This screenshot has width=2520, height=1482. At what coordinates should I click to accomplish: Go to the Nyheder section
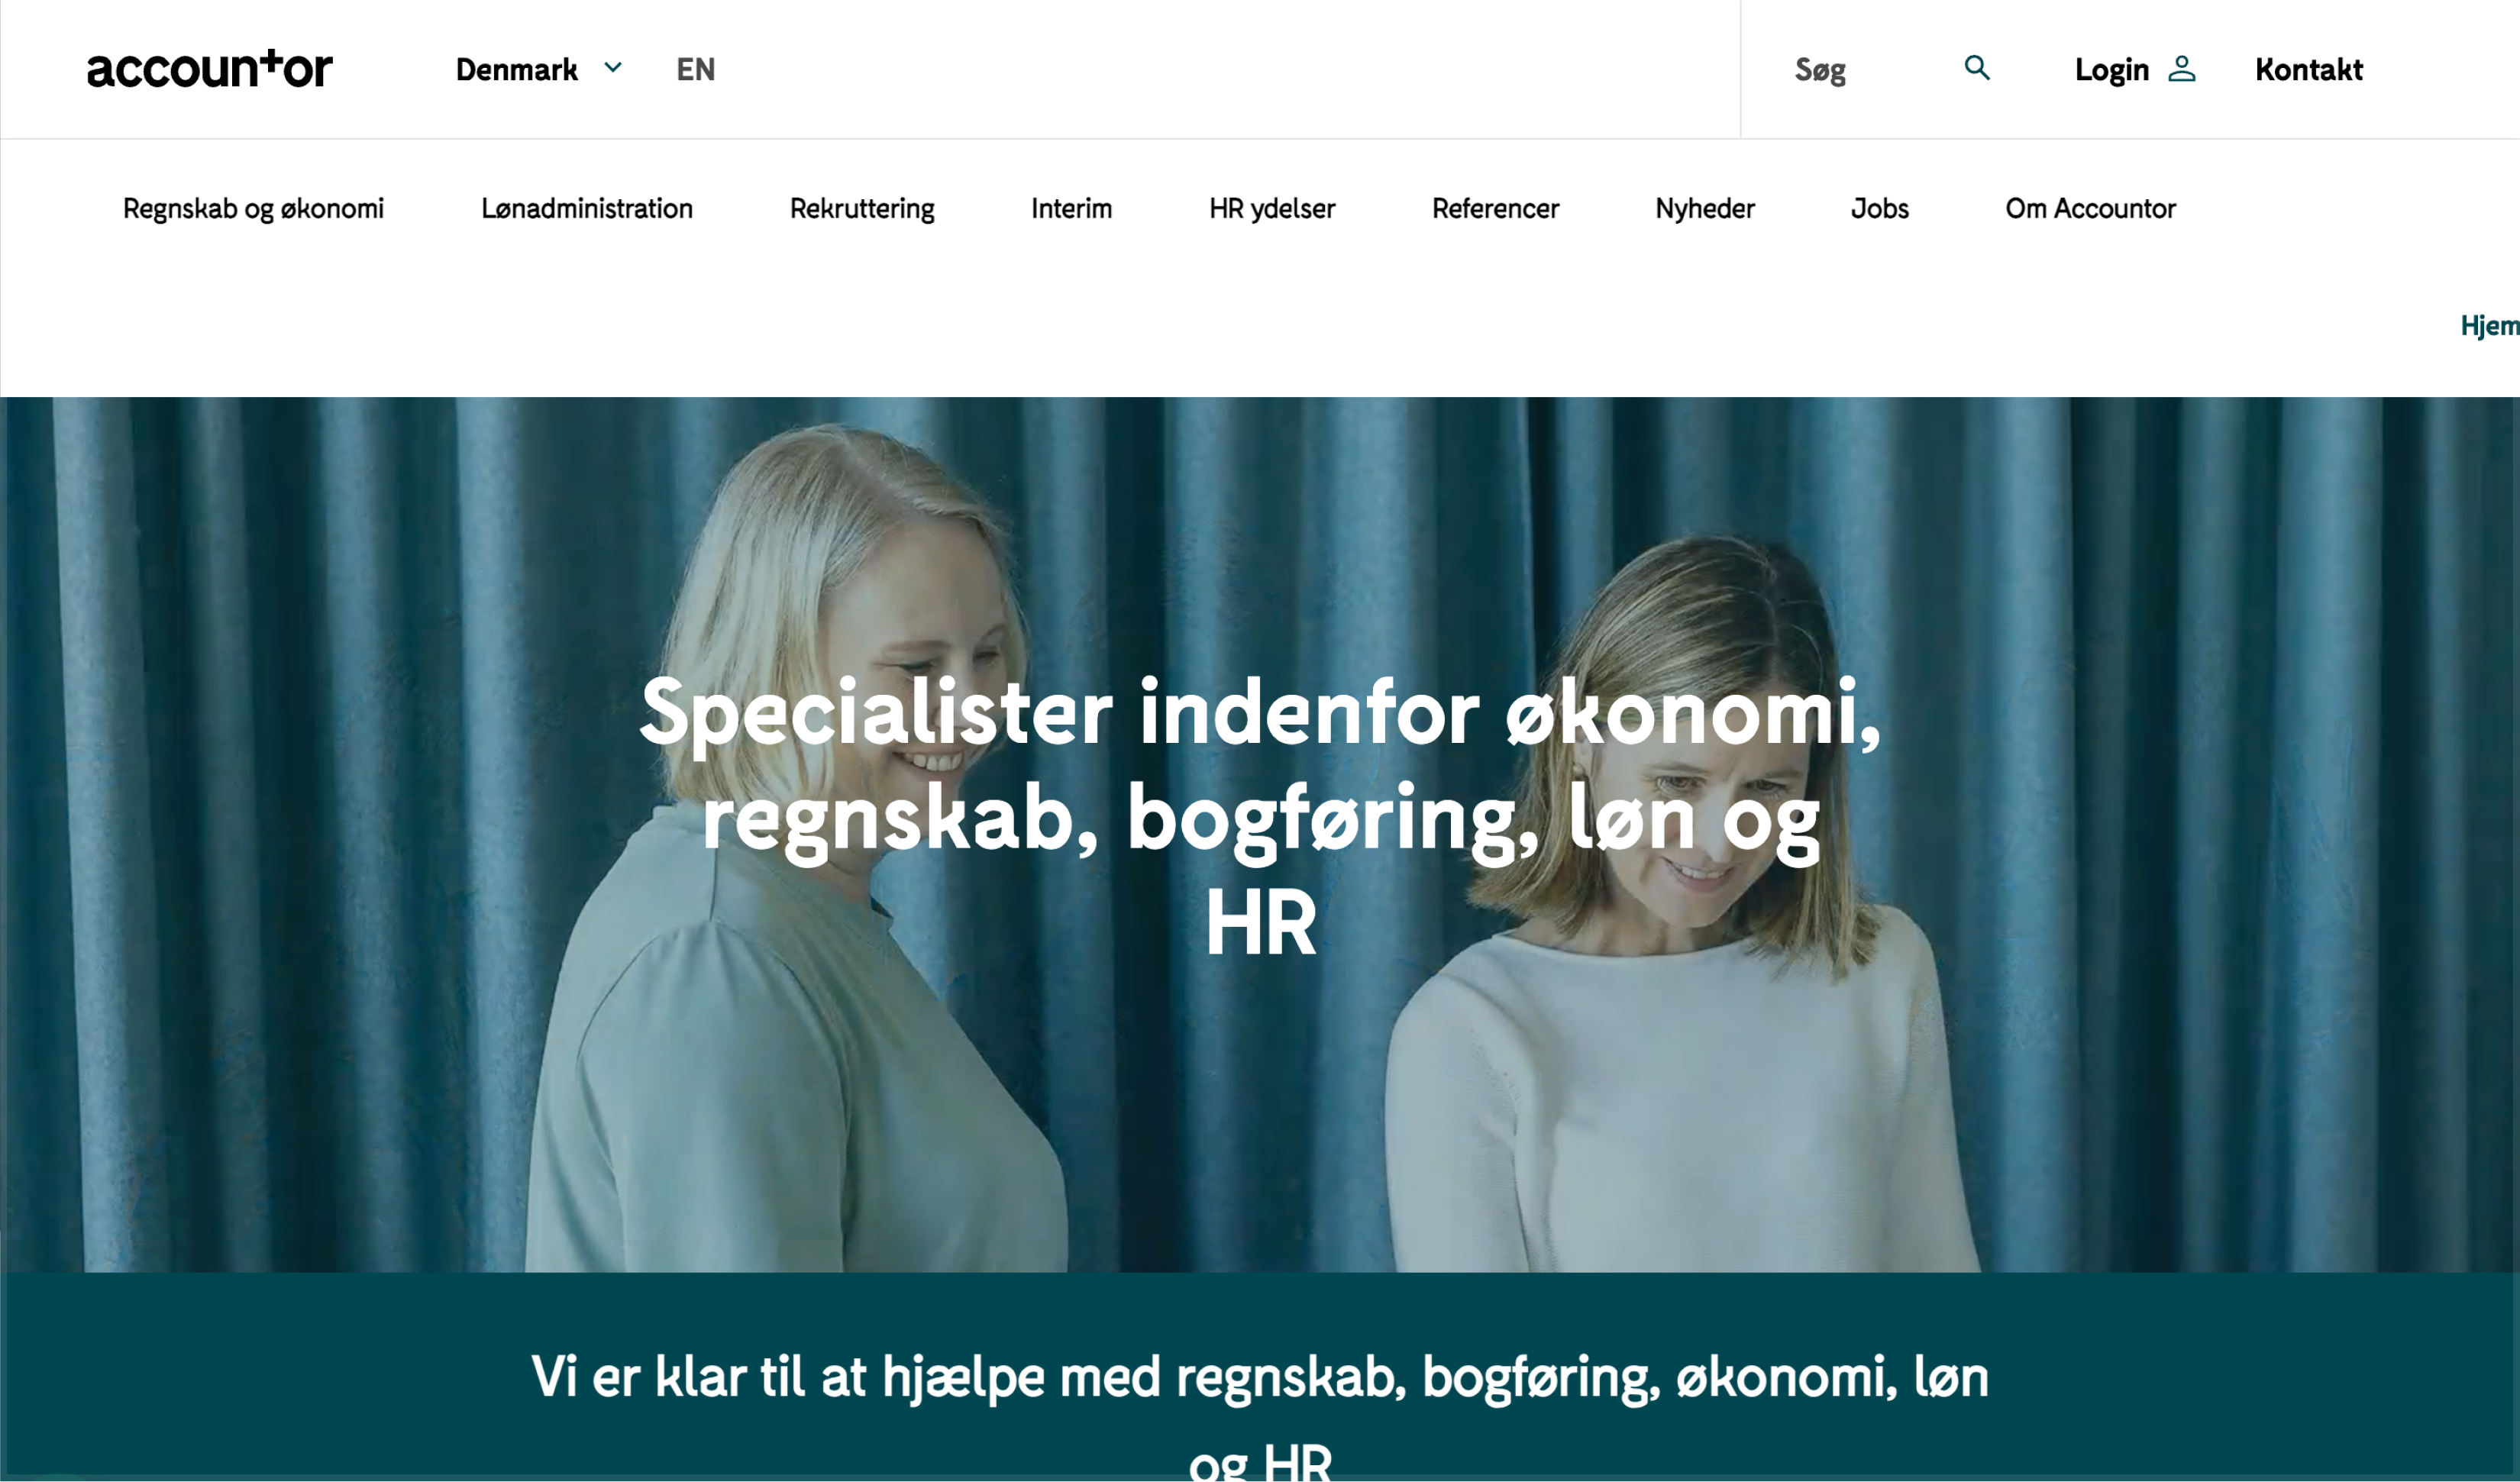(1704, 208)
